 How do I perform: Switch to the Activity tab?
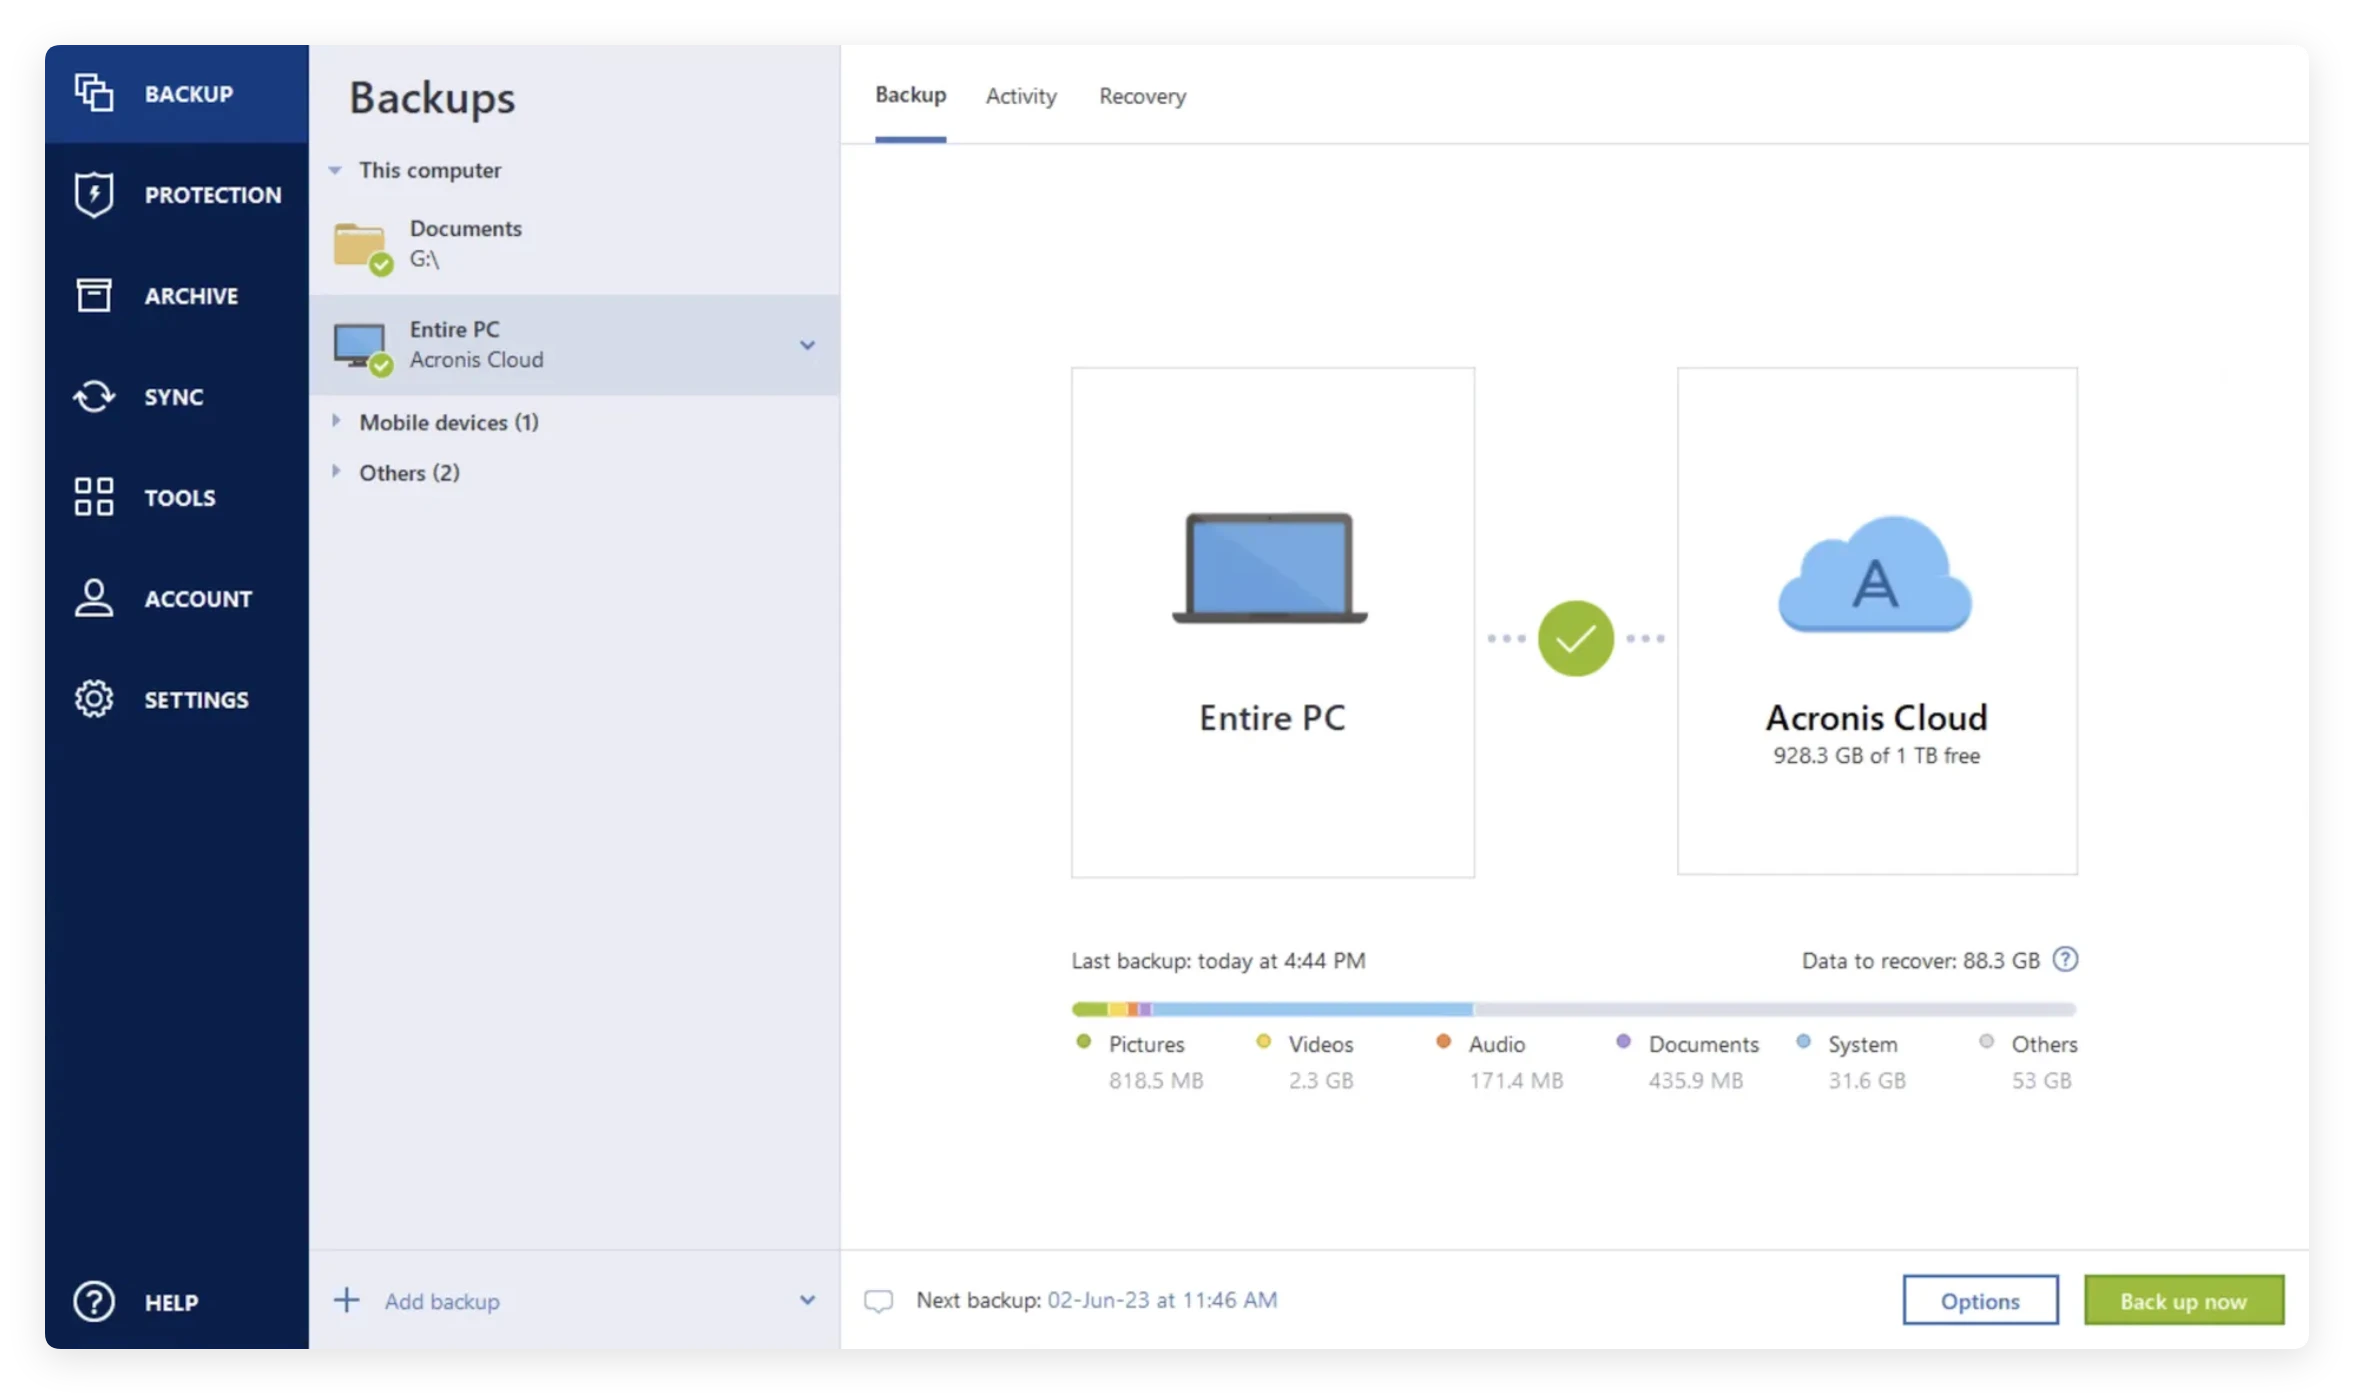coord(1021,96)
